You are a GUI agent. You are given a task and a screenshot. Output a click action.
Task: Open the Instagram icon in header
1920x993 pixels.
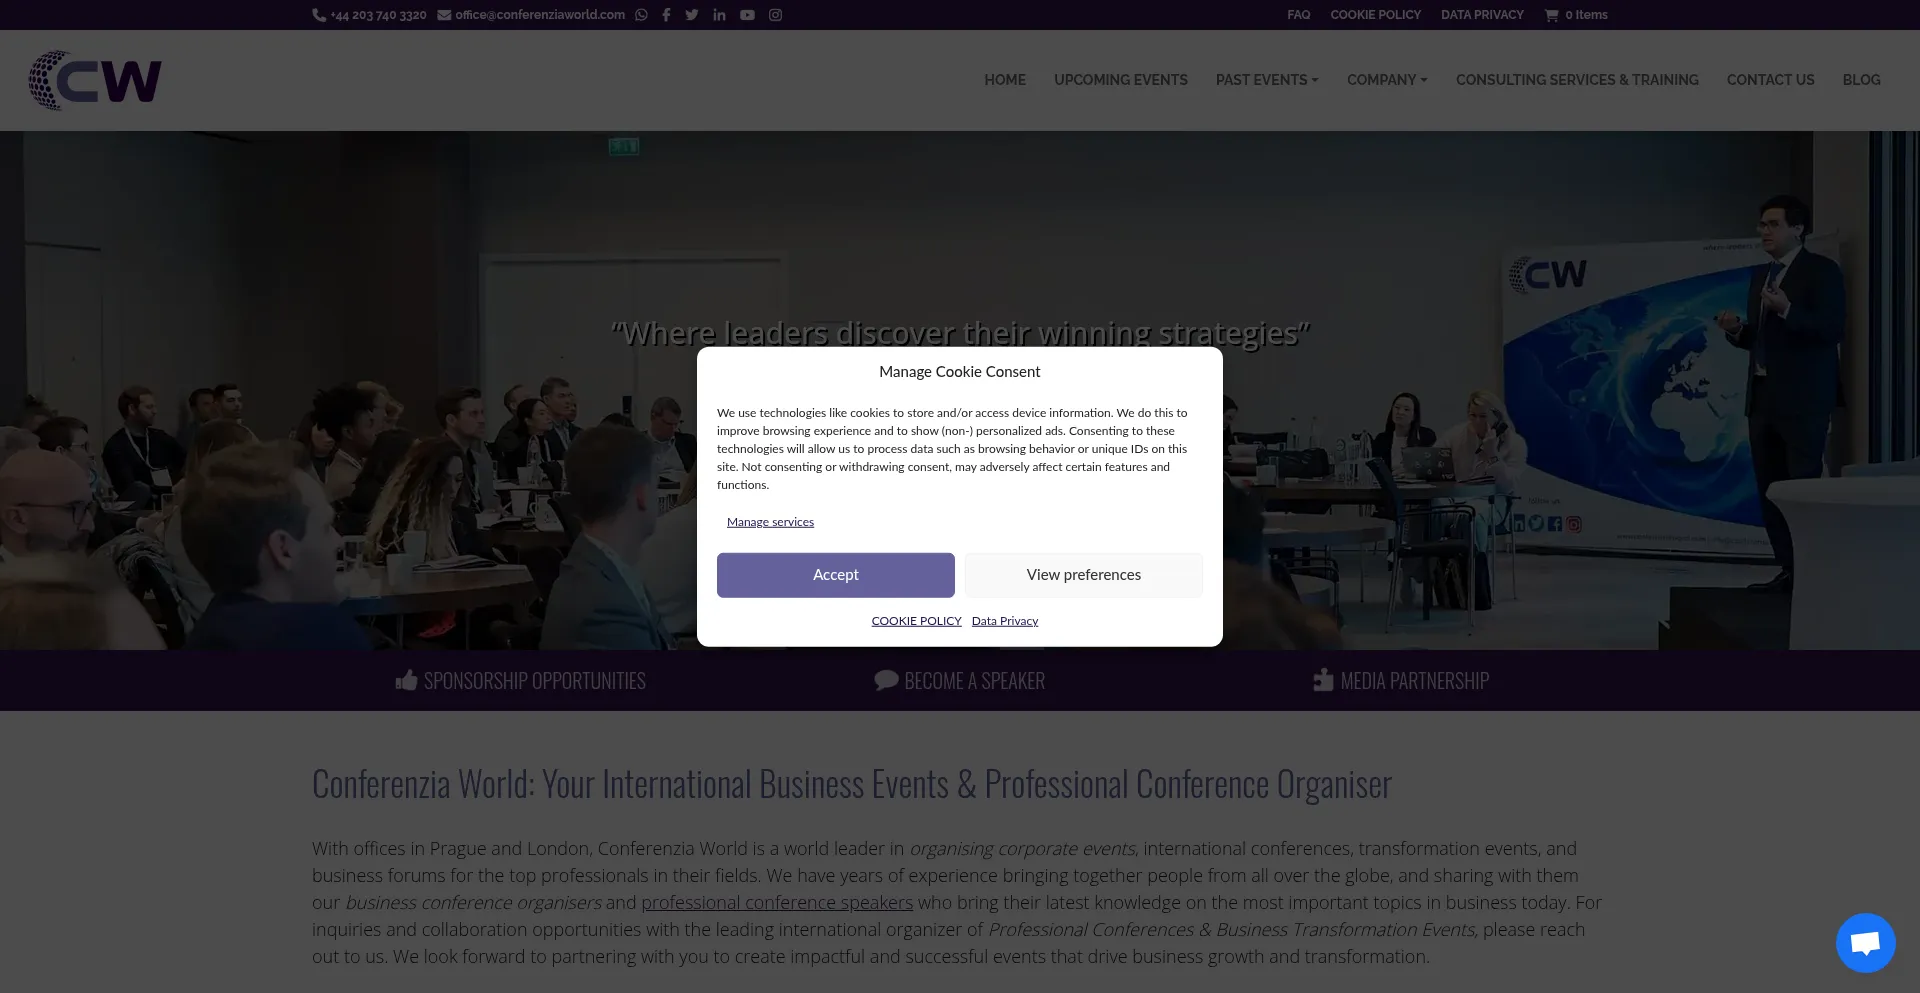click(x=775, y=15)
